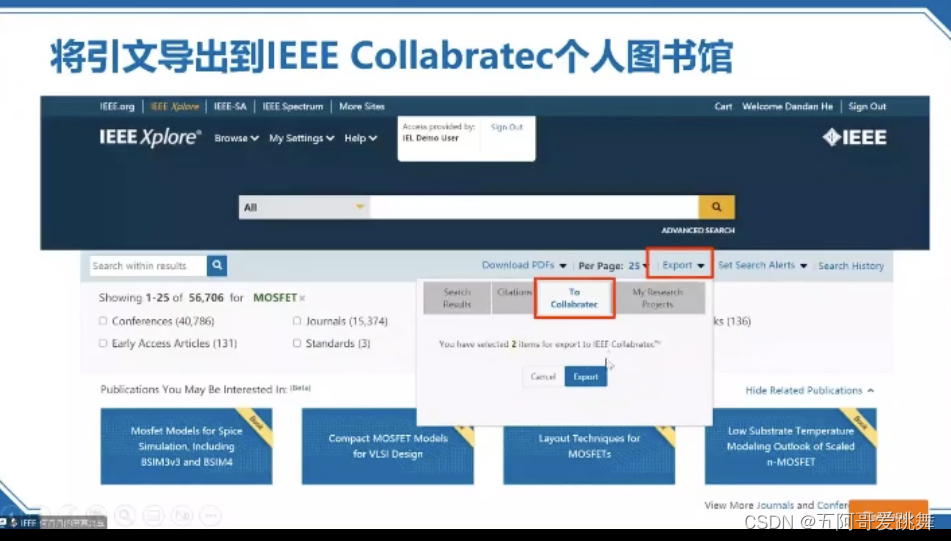The width and height of the screenshot is (951, 541).
Task: Open the IEEE Spectrum link
Action: pos(293,107)
